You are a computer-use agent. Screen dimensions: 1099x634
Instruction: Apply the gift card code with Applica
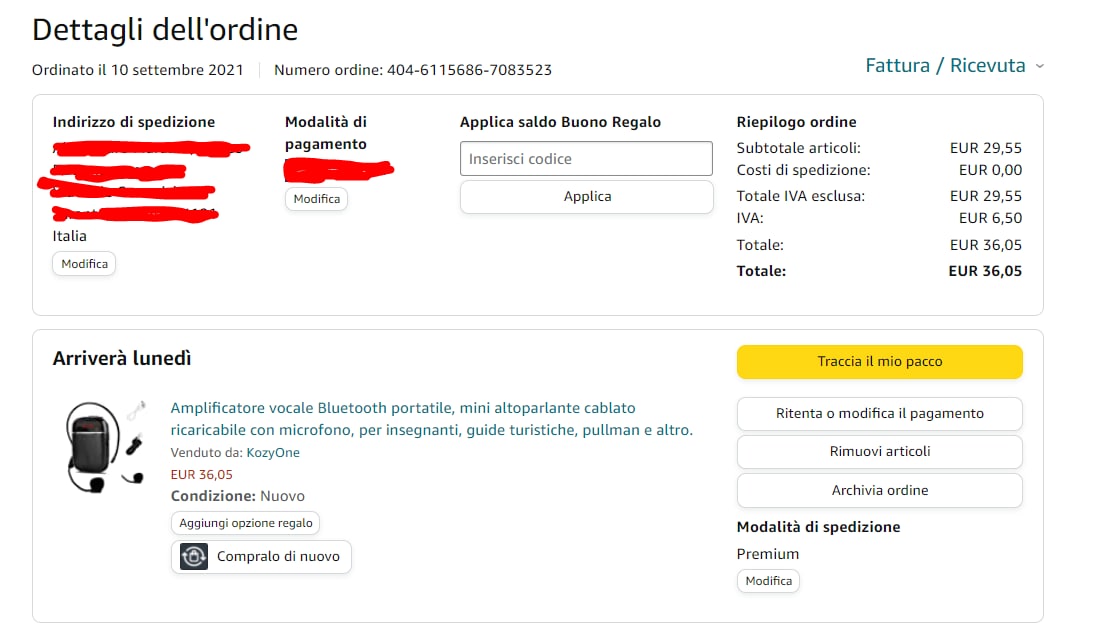(587, 197)
